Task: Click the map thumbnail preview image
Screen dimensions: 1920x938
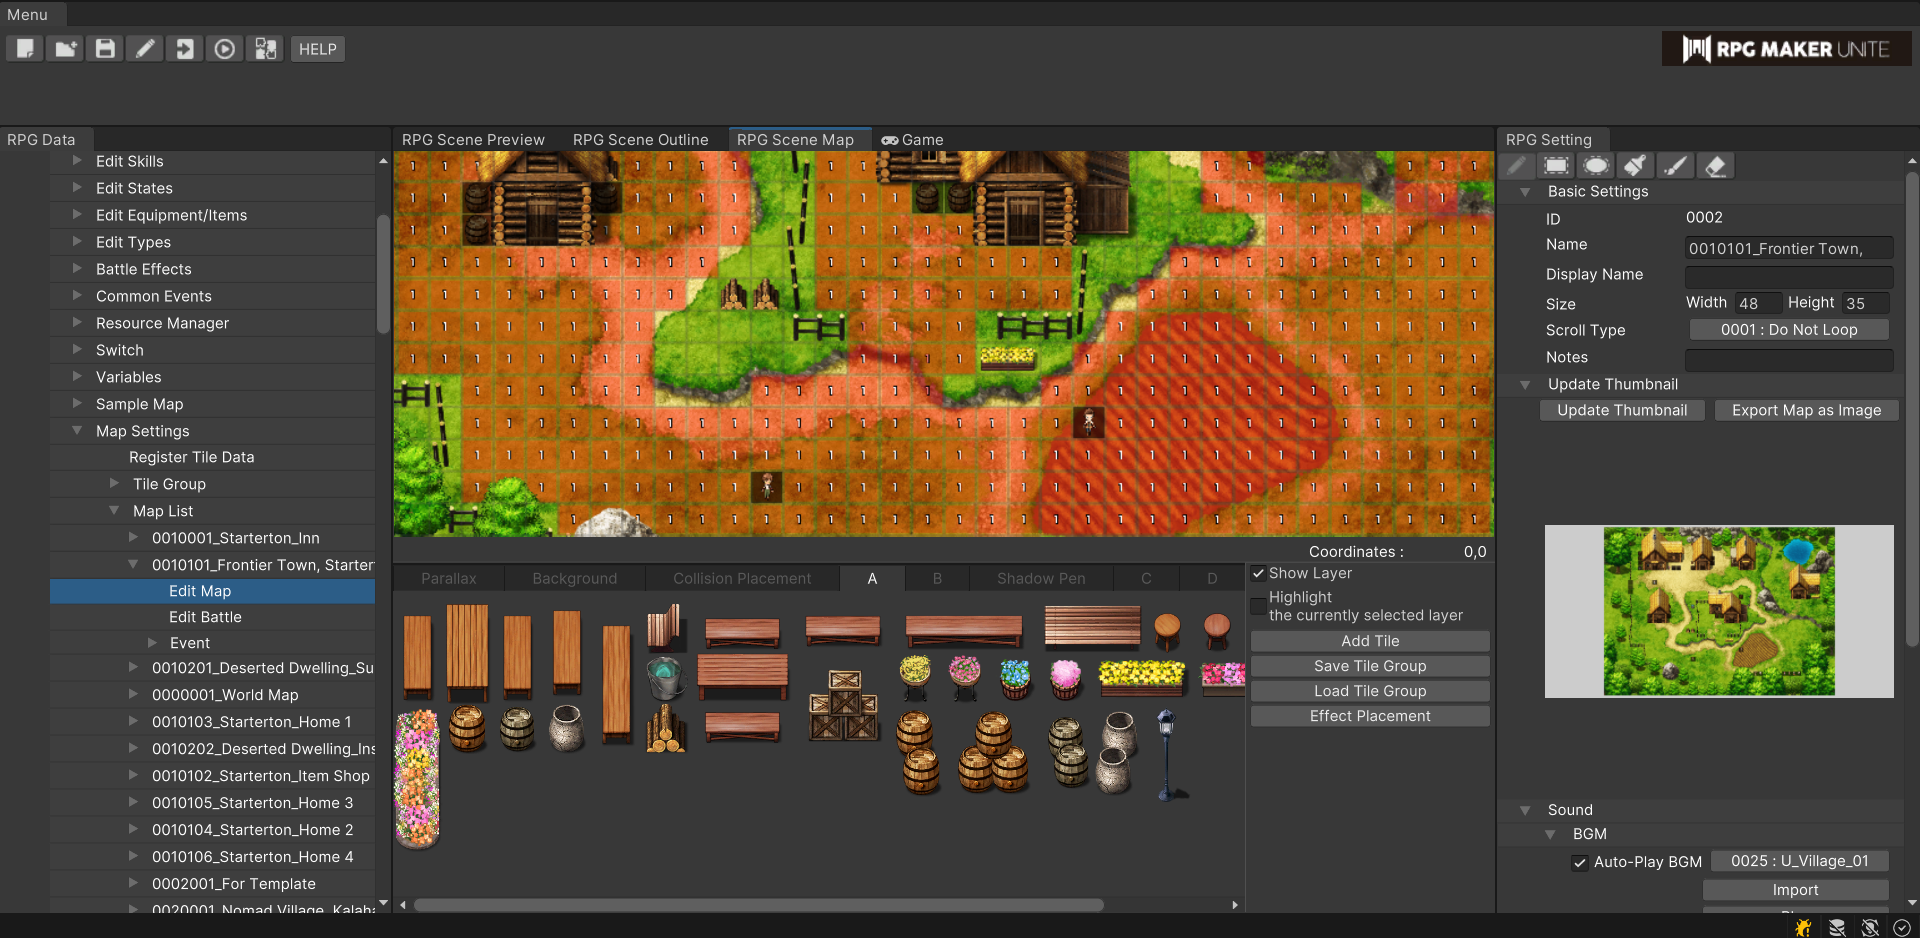Action: pyautogui.click(x=1718, y=611)
